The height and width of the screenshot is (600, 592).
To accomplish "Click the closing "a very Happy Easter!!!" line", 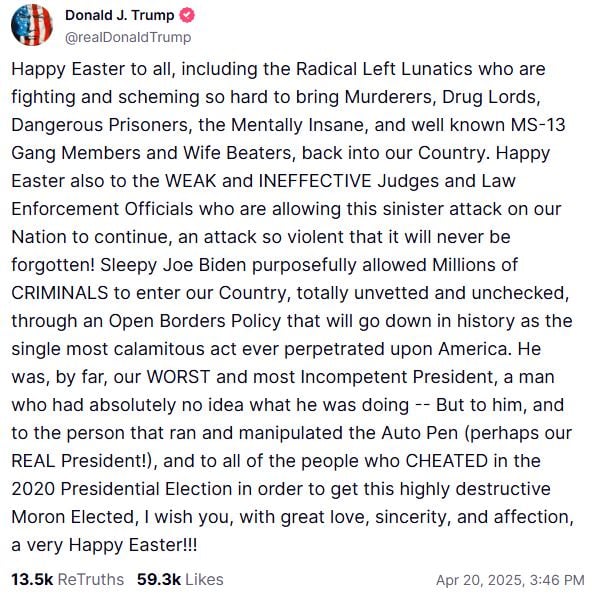I will [104, 545].
